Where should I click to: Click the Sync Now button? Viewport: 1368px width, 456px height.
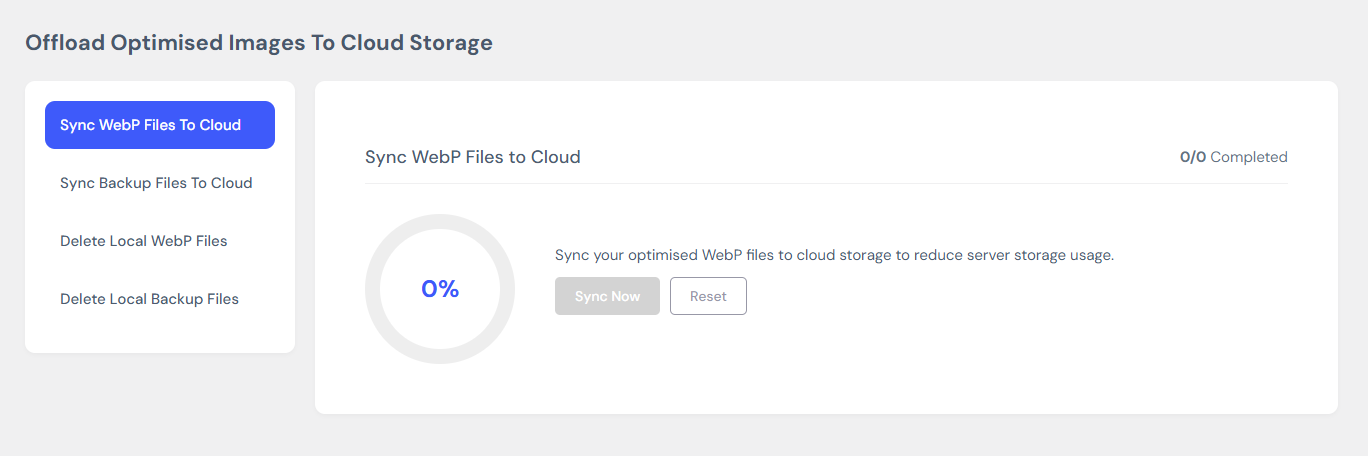point(607,296)
